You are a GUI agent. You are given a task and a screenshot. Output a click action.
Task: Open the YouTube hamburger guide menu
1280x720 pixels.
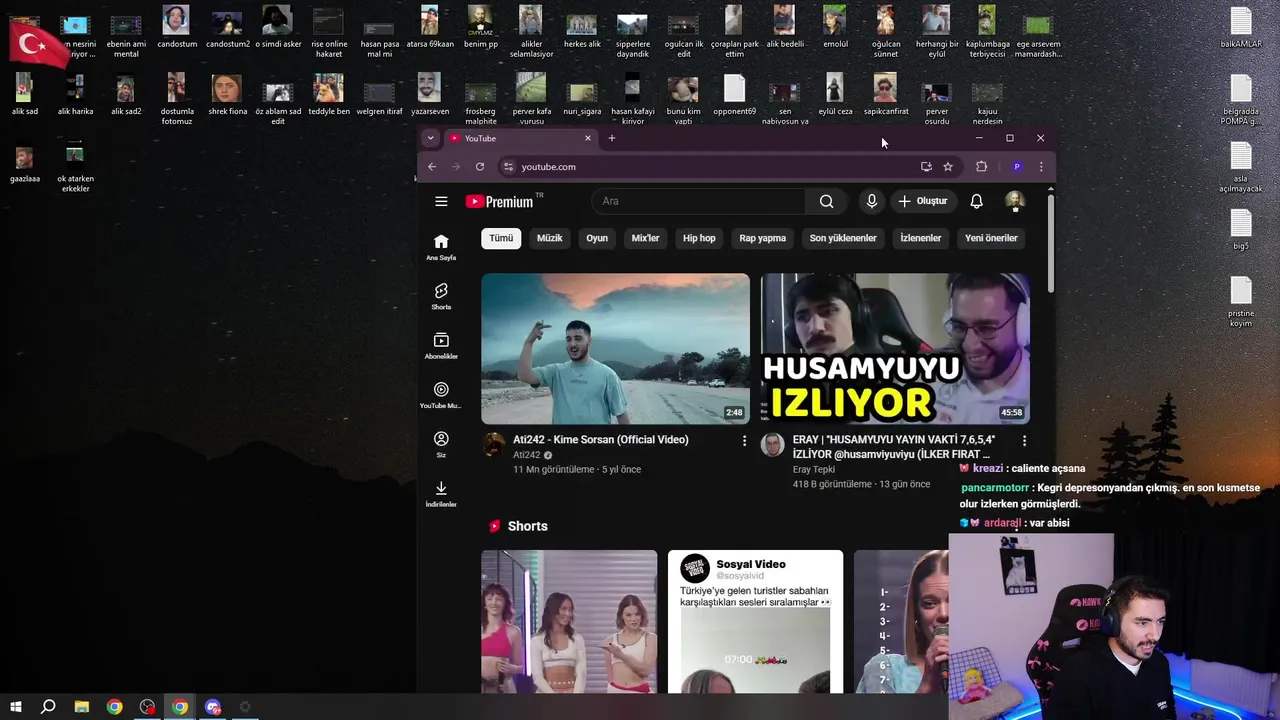coord(441,201)
